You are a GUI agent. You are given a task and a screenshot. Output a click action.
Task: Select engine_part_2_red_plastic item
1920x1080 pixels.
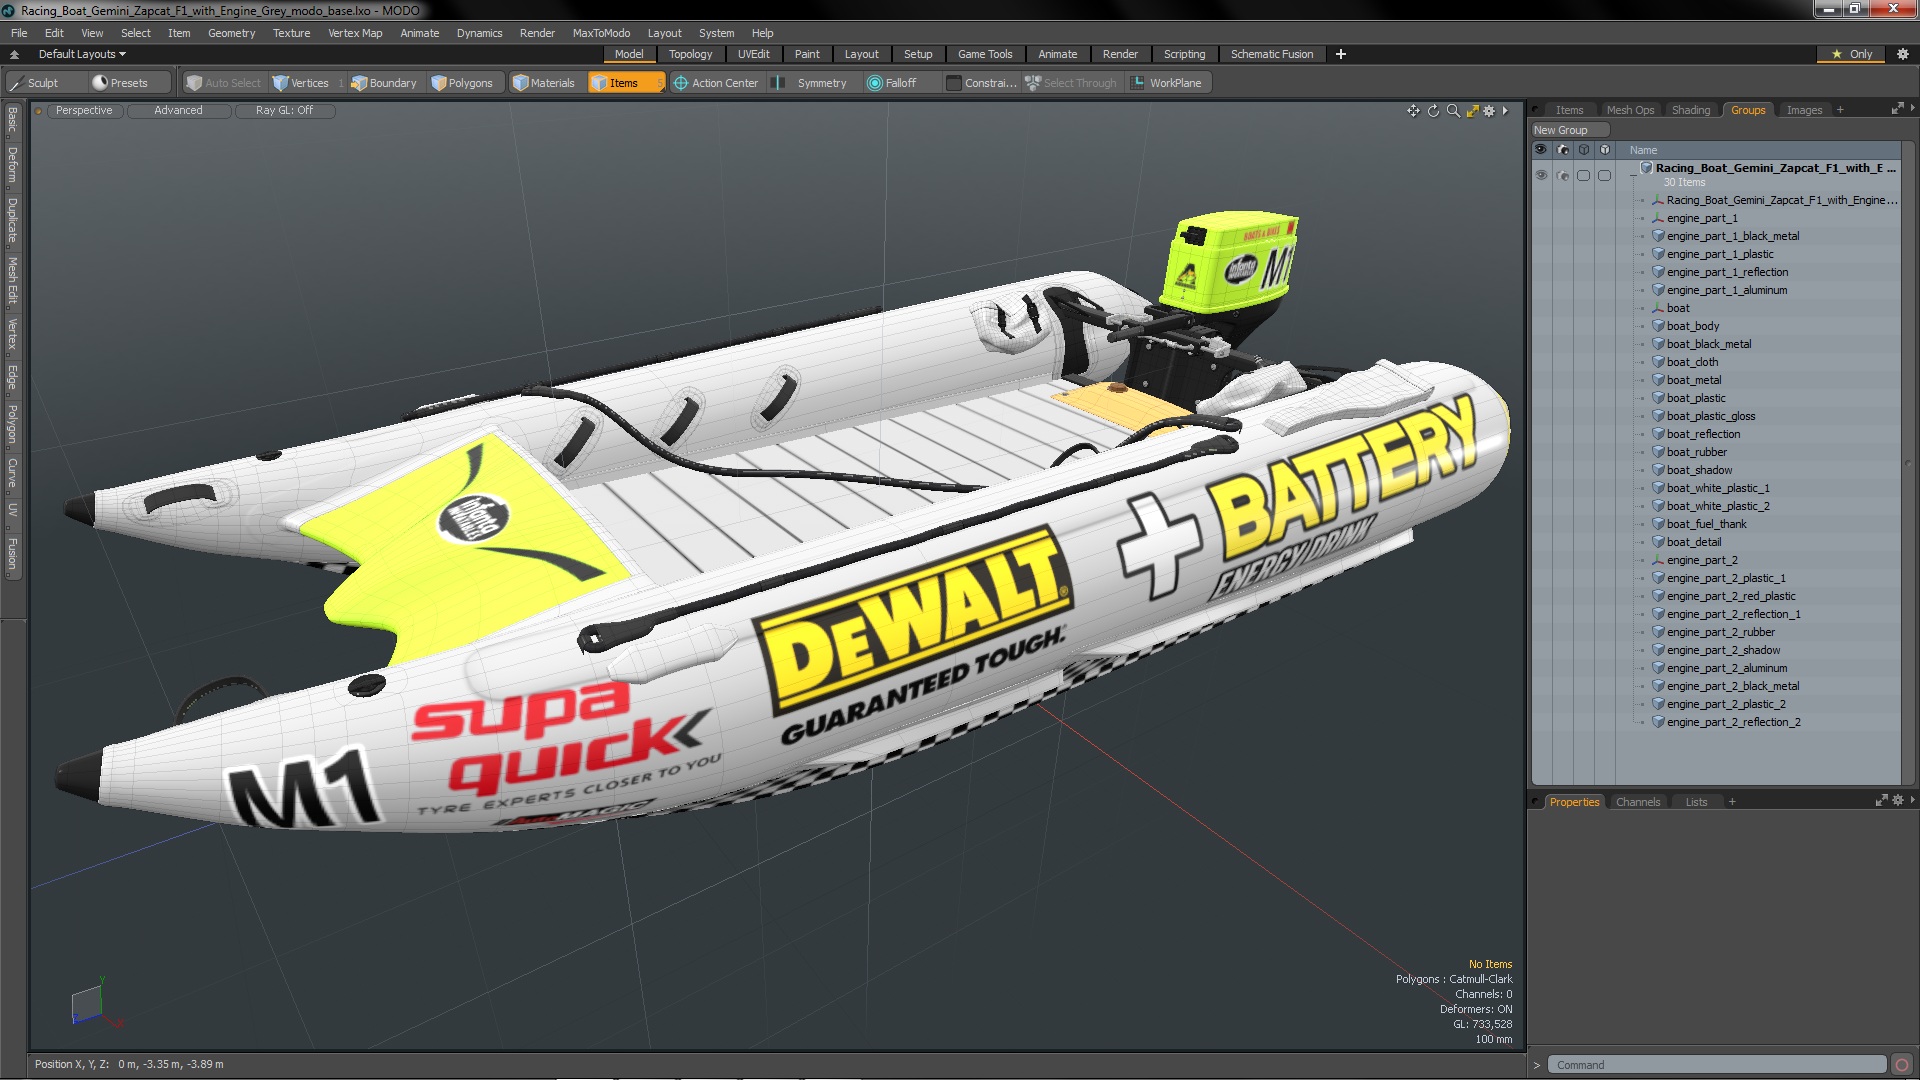point(1730,596)
